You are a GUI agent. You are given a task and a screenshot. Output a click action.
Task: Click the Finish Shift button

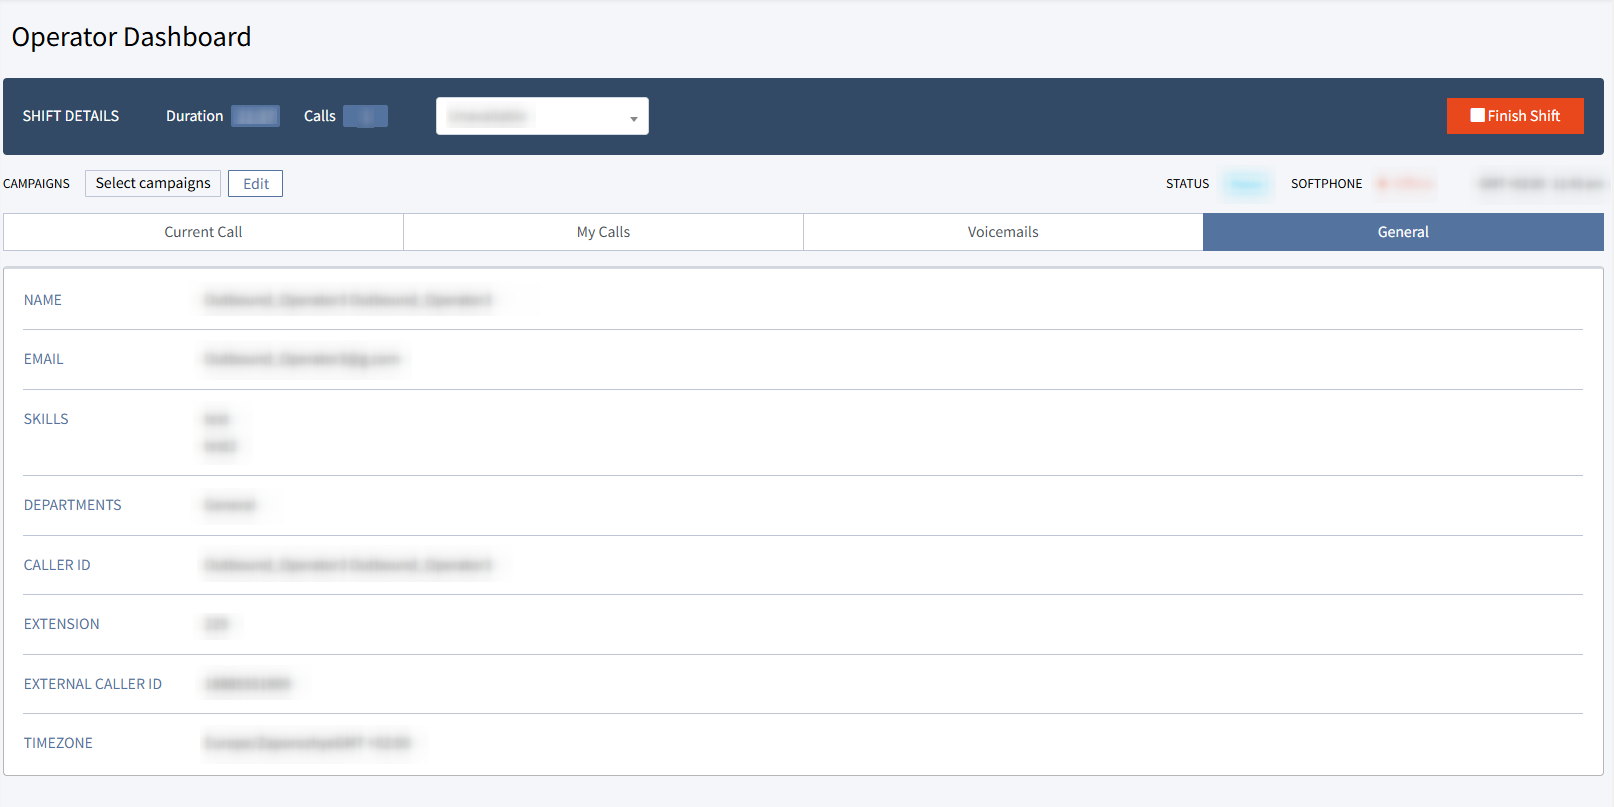pos(1514,116)
